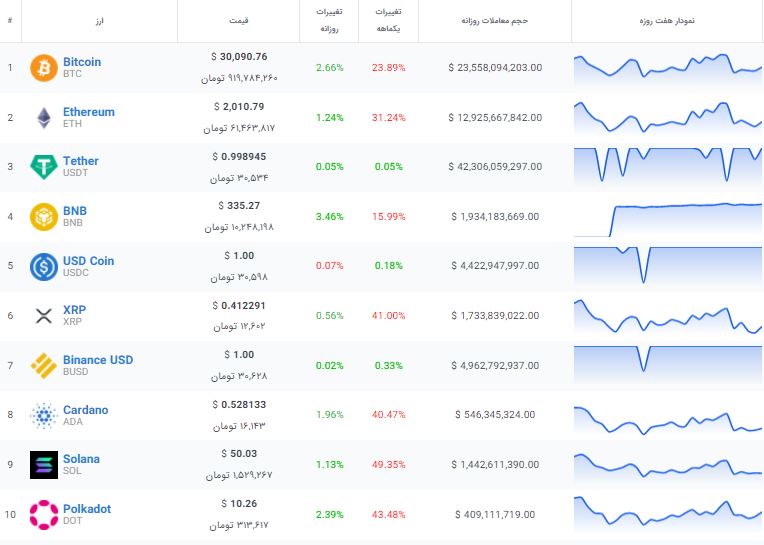Sort by حجم معاملات روزانه column header
Viewport: 764px width, 545px height.
[x=495, y=20]
